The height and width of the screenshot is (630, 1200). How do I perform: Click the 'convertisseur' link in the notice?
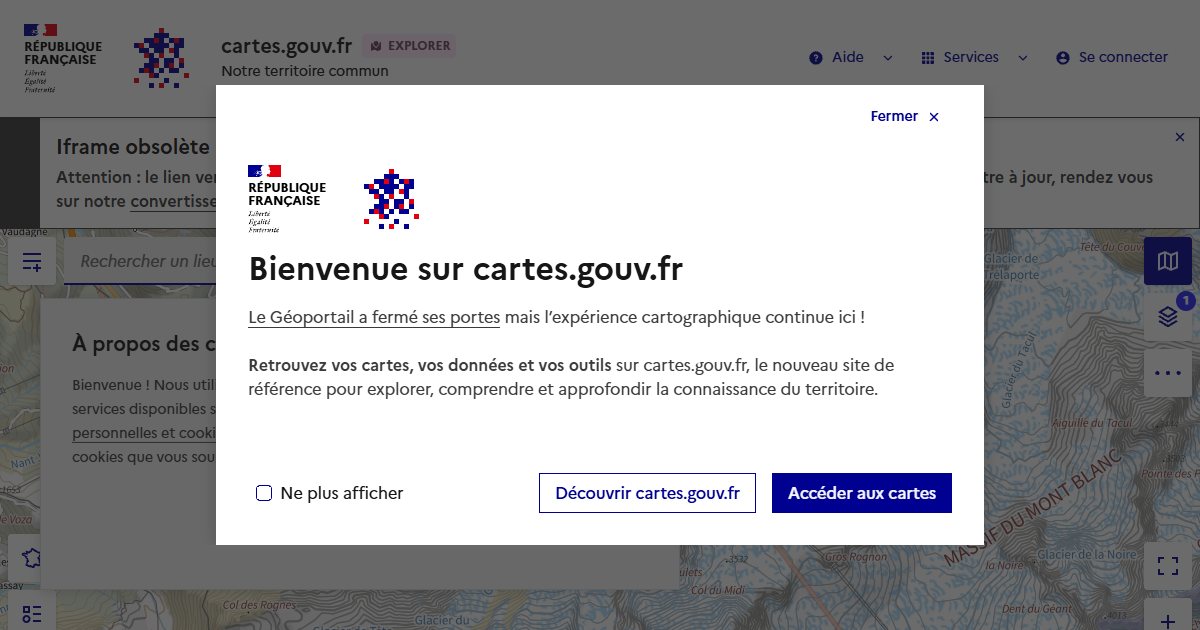click(x=173, y=201)
